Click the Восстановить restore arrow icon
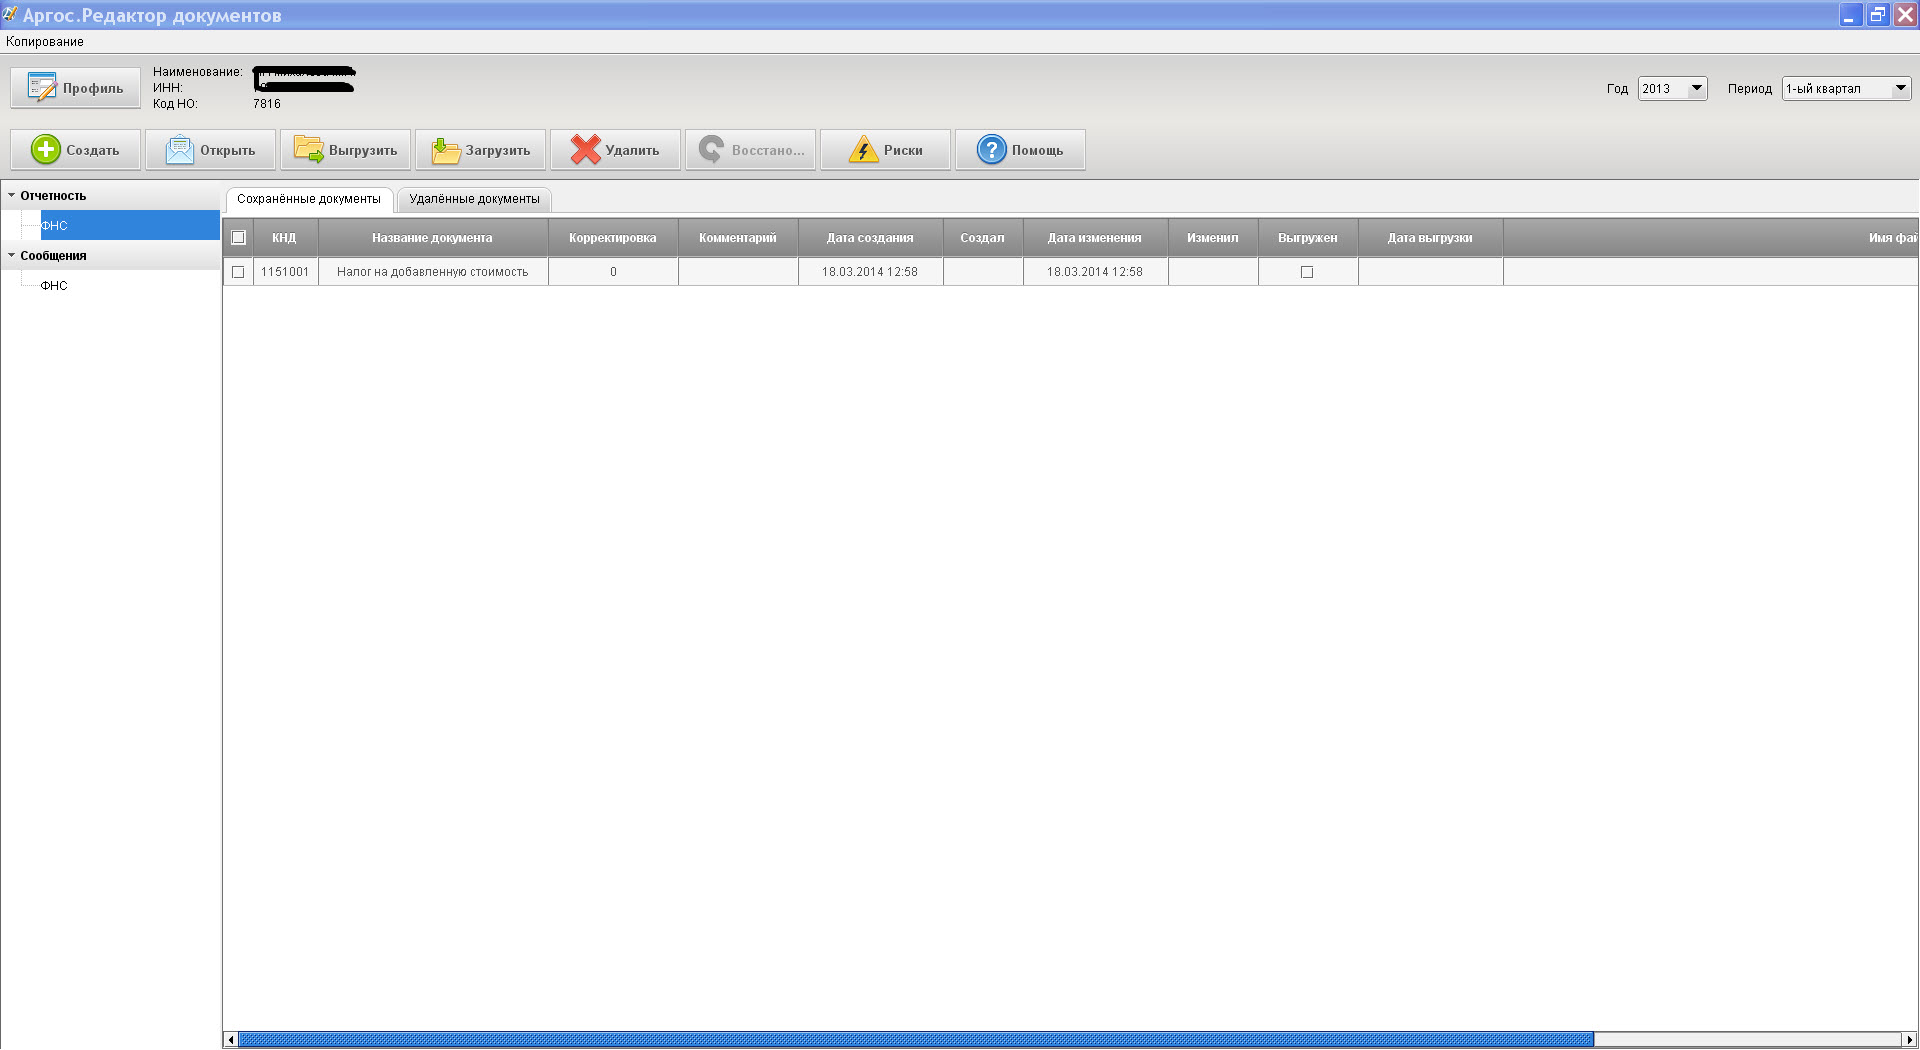This screenshot has height=1050, width=1920. (712, 150)
